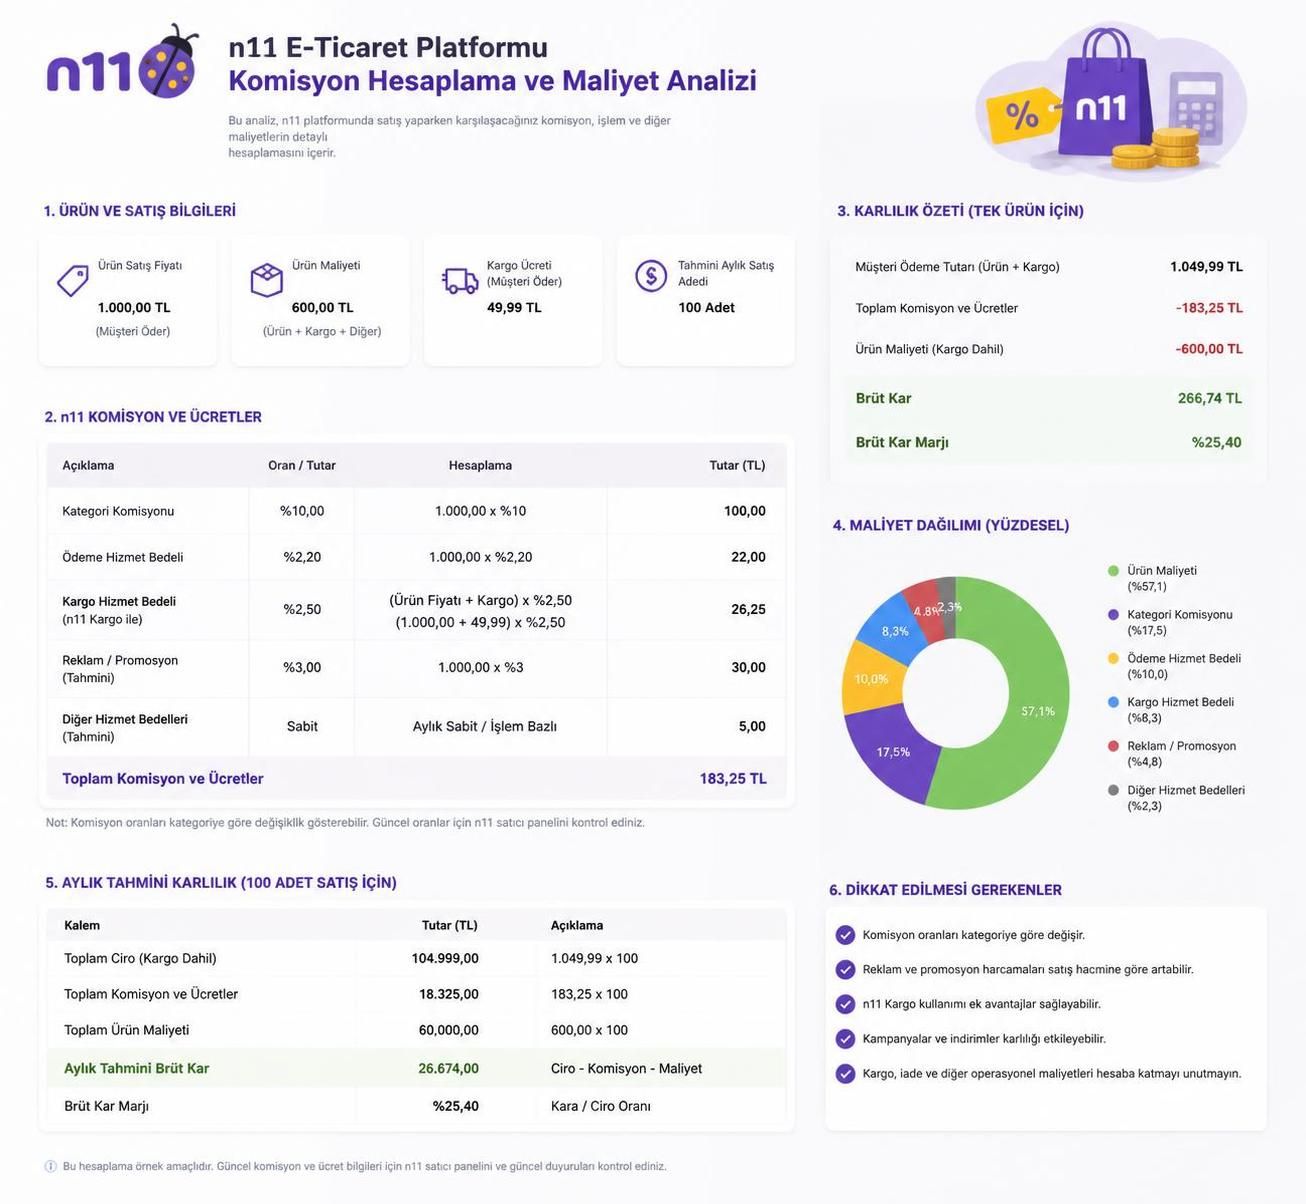Click the blue Kargo Hizmet Bedeli legend dot
Screen dimensions: 1306x1204
click(1113, 703)
